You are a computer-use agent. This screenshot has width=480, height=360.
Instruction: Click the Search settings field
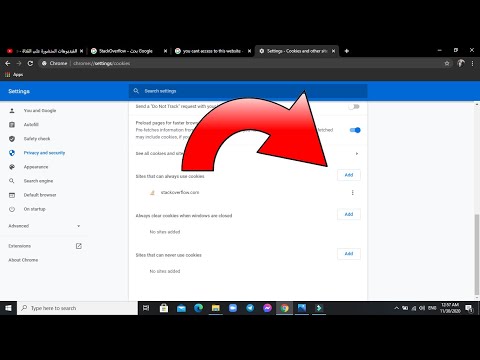click(248, 91)
